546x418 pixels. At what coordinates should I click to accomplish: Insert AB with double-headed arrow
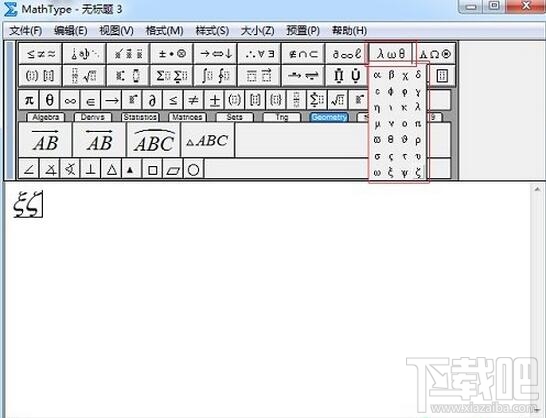pos(99,140)
